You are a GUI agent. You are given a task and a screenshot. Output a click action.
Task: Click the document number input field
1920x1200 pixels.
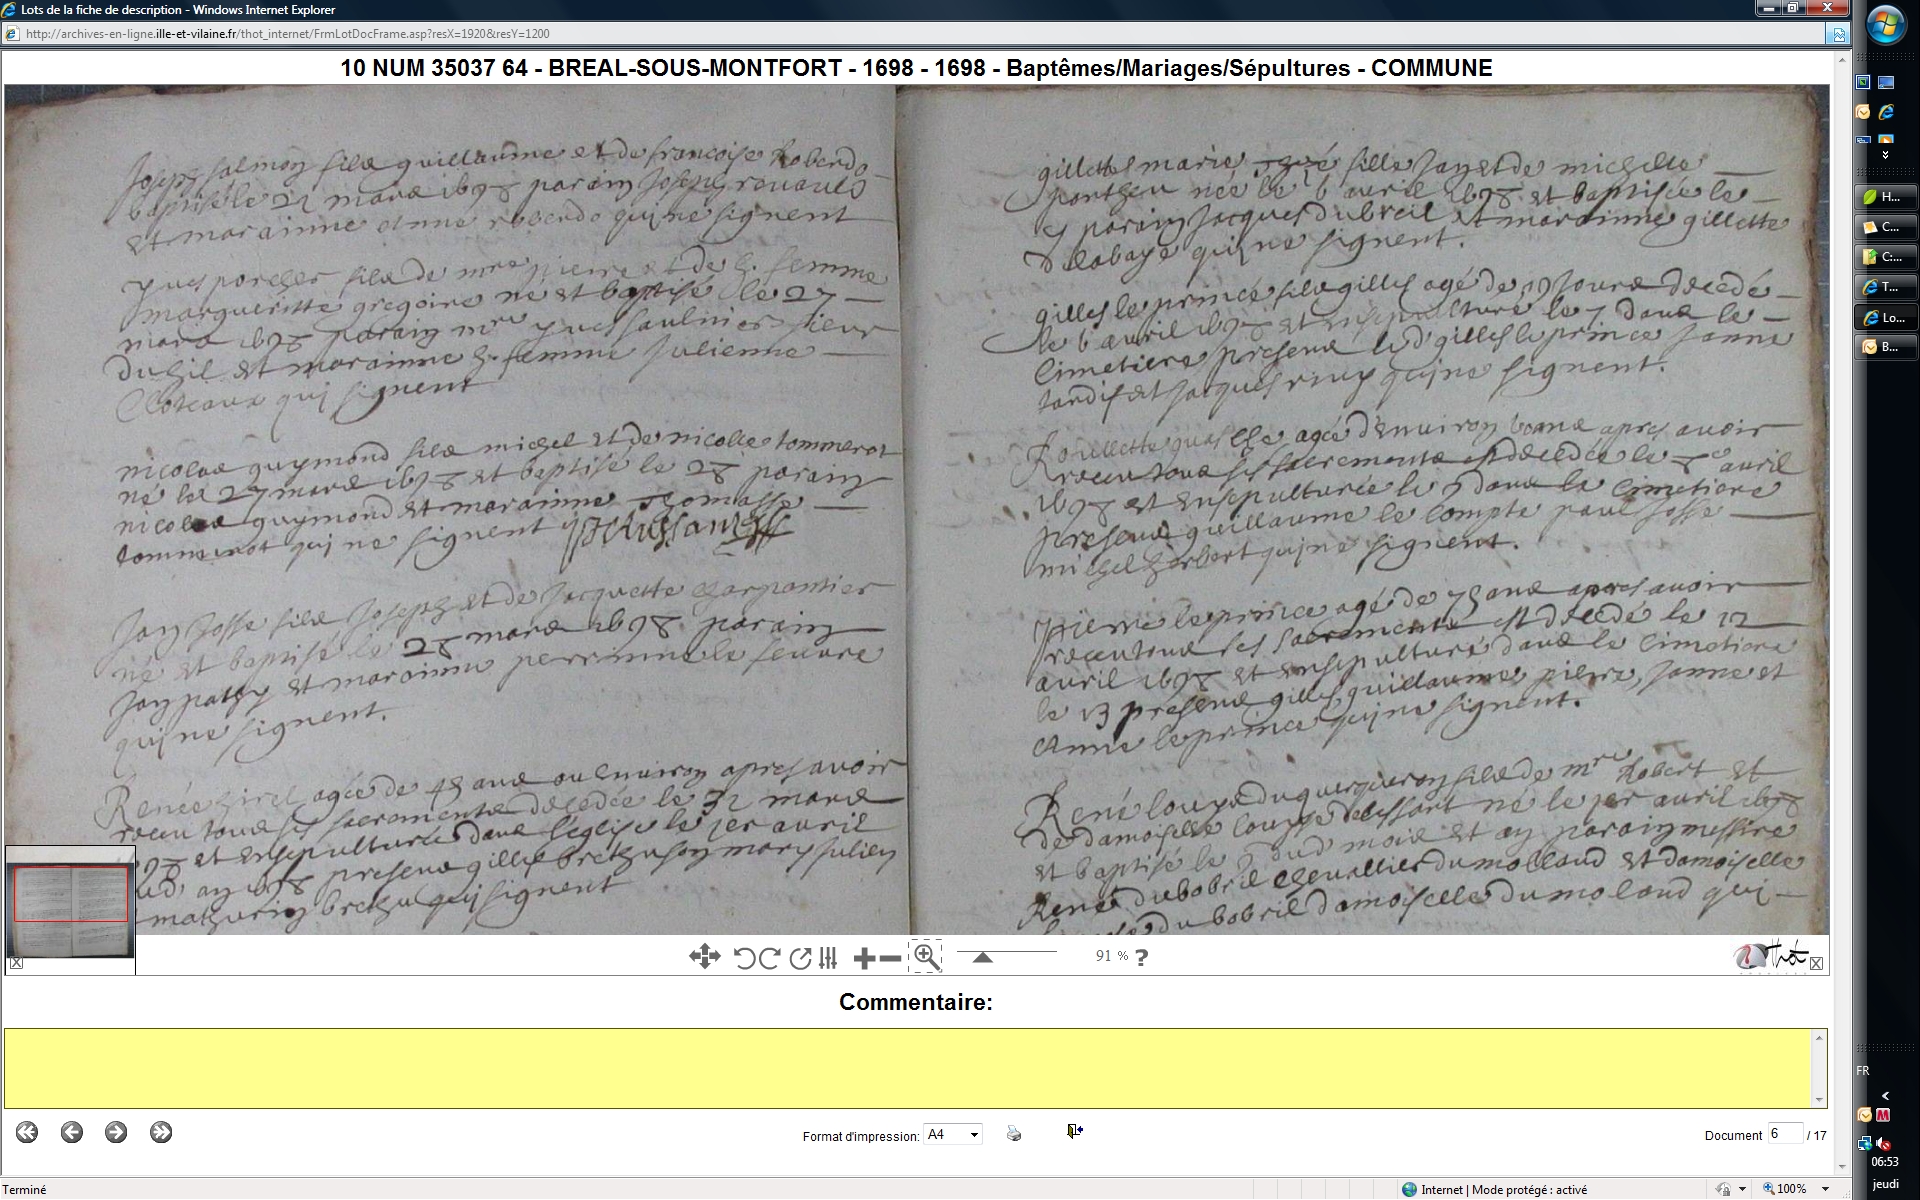(x=1784, y=1134)
